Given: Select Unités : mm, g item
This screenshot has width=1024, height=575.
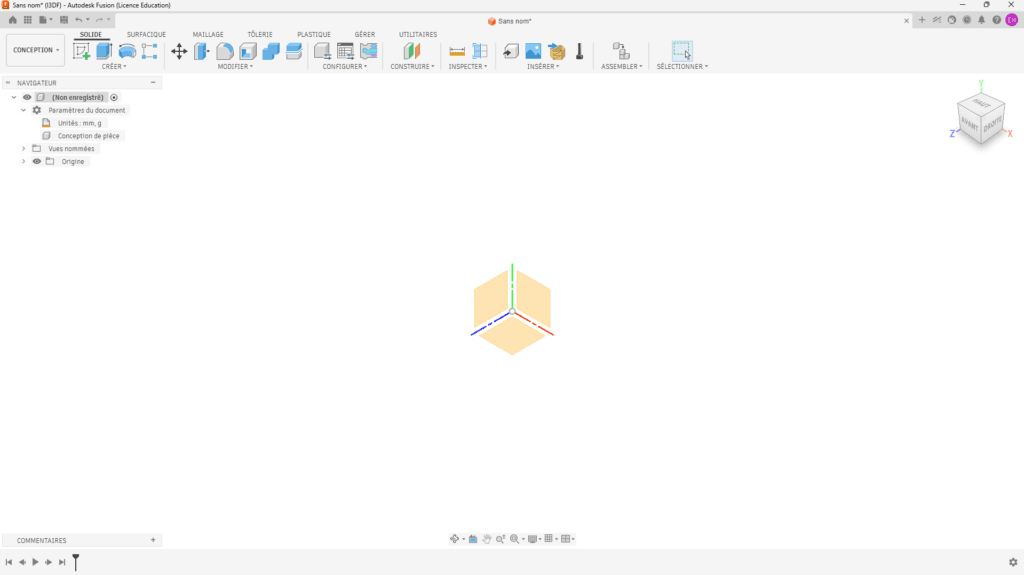Looking at the screenshot, I should point(80,123).
